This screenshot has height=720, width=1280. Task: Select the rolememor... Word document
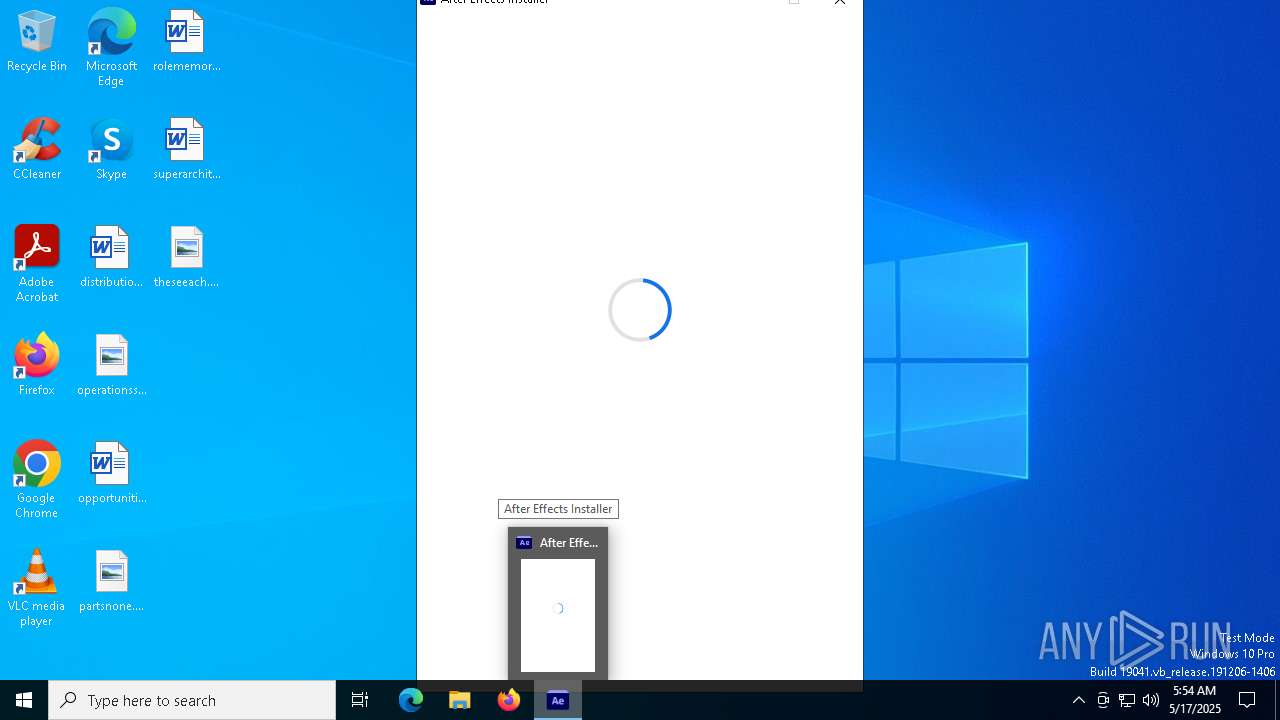[186, 42]
